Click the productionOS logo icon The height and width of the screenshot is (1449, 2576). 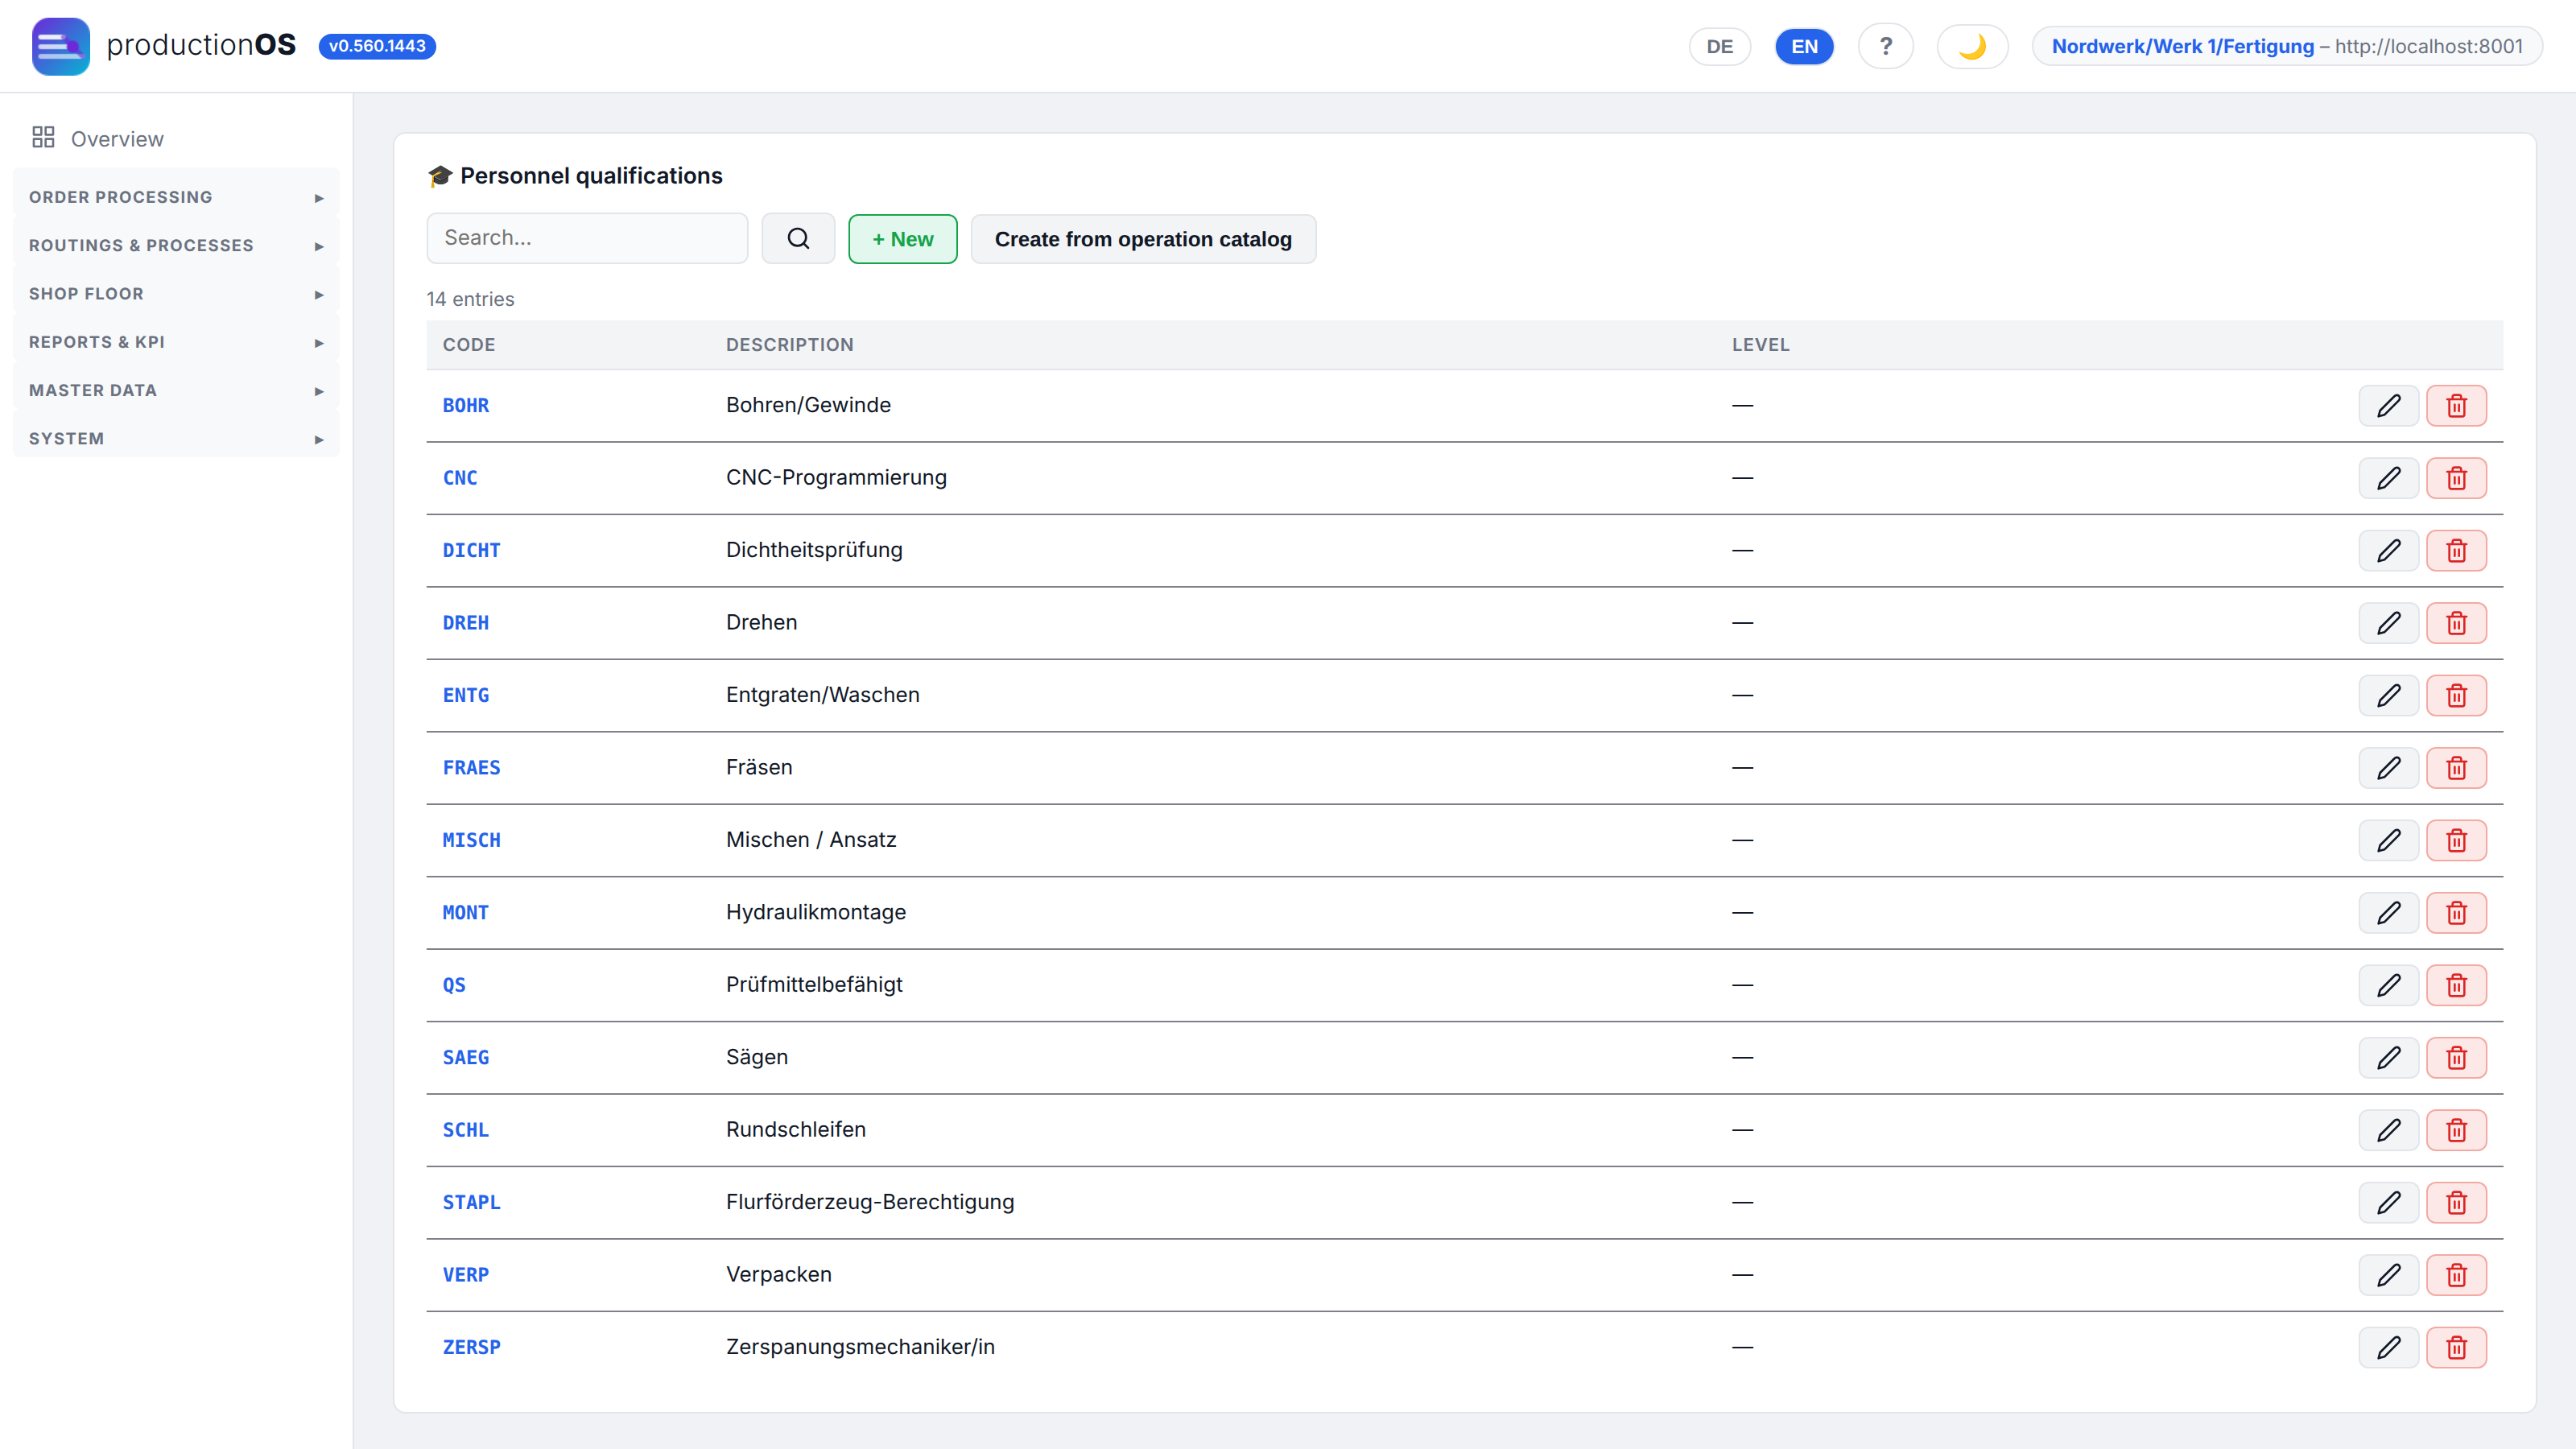click(x=61, y=46)
